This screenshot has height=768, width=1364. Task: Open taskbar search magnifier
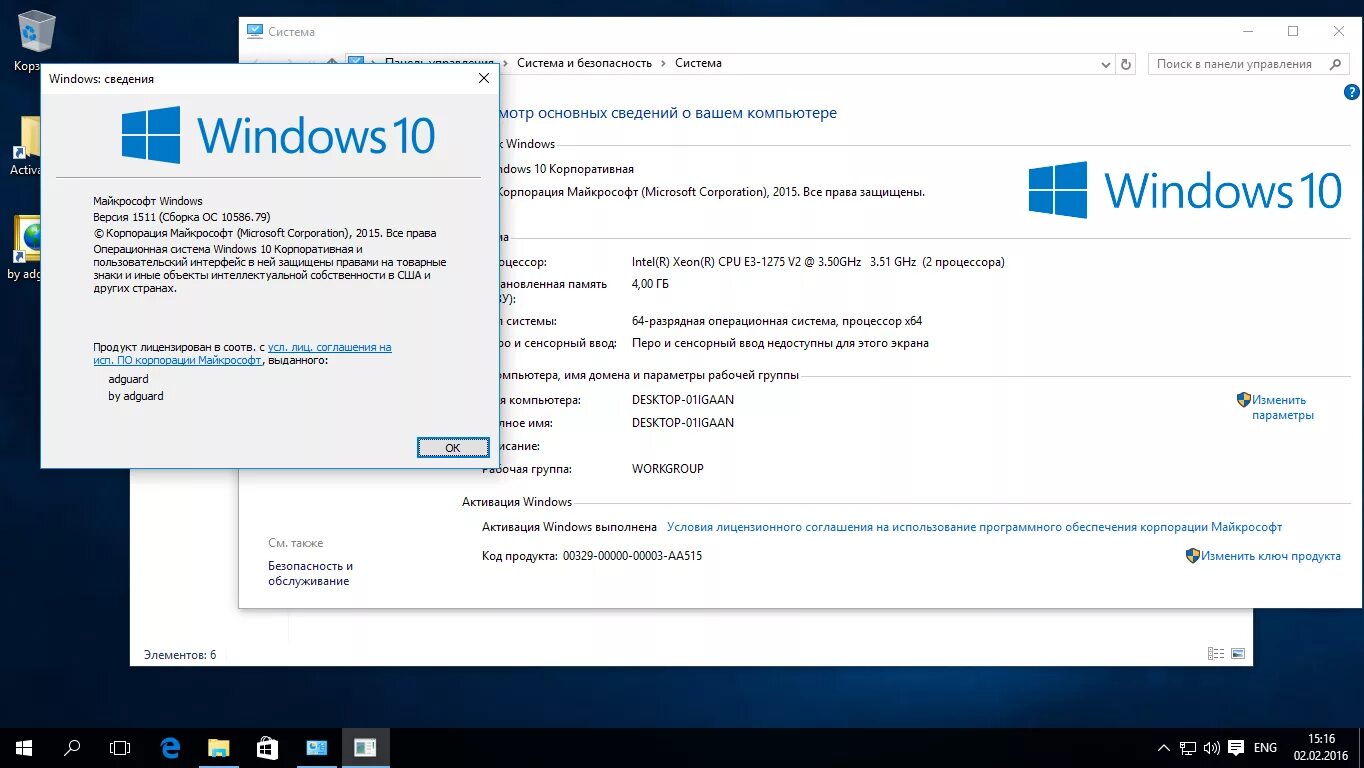point(72,747)
